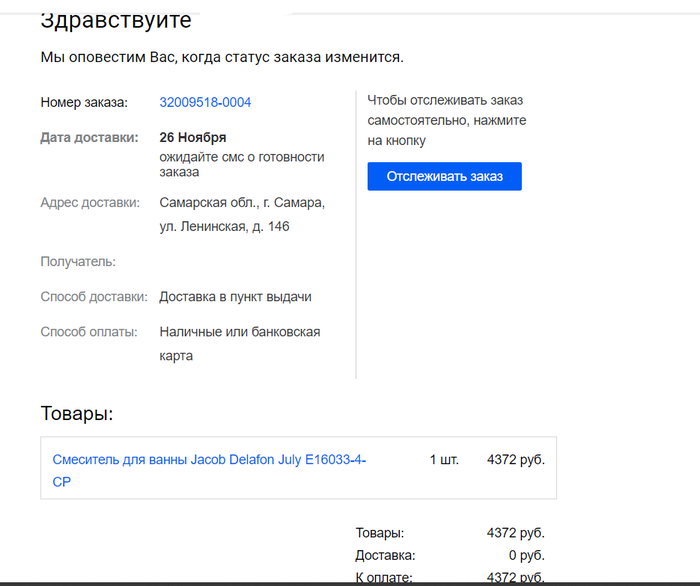The height and width of the screenshot is (586, 700).
Task: Click the Доставка 0 руб. amount
Action: pos(525,555)
